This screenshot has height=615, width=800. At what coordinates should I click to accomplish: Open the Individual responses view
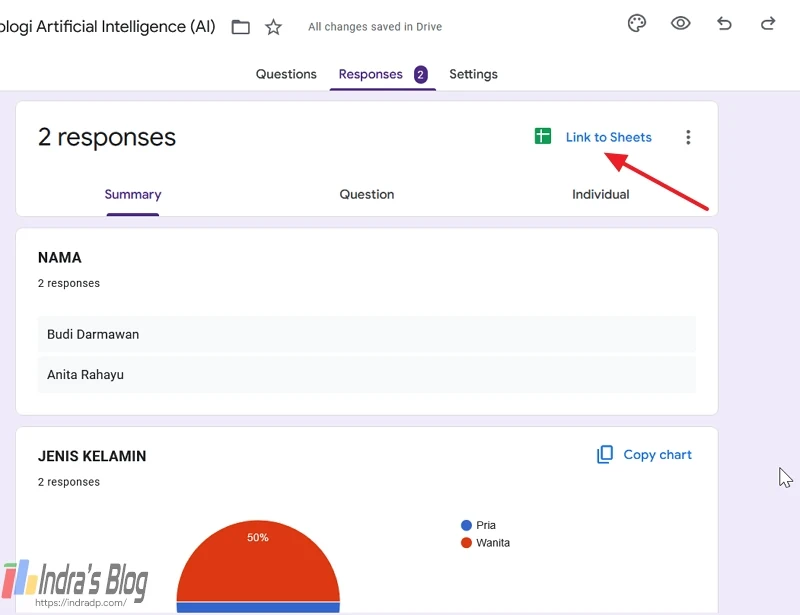pyautogui.click(x=600, y=194)
